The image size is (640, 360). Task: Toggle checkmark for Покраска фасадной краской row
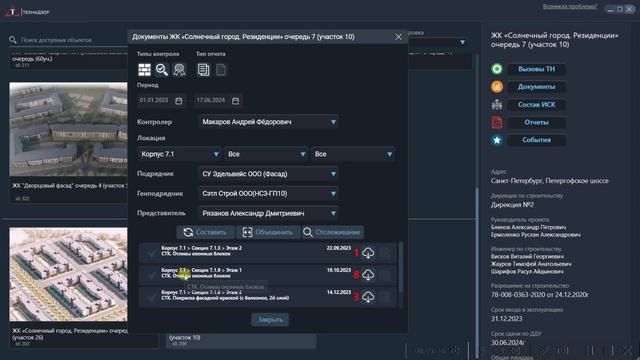click(151, 297)
